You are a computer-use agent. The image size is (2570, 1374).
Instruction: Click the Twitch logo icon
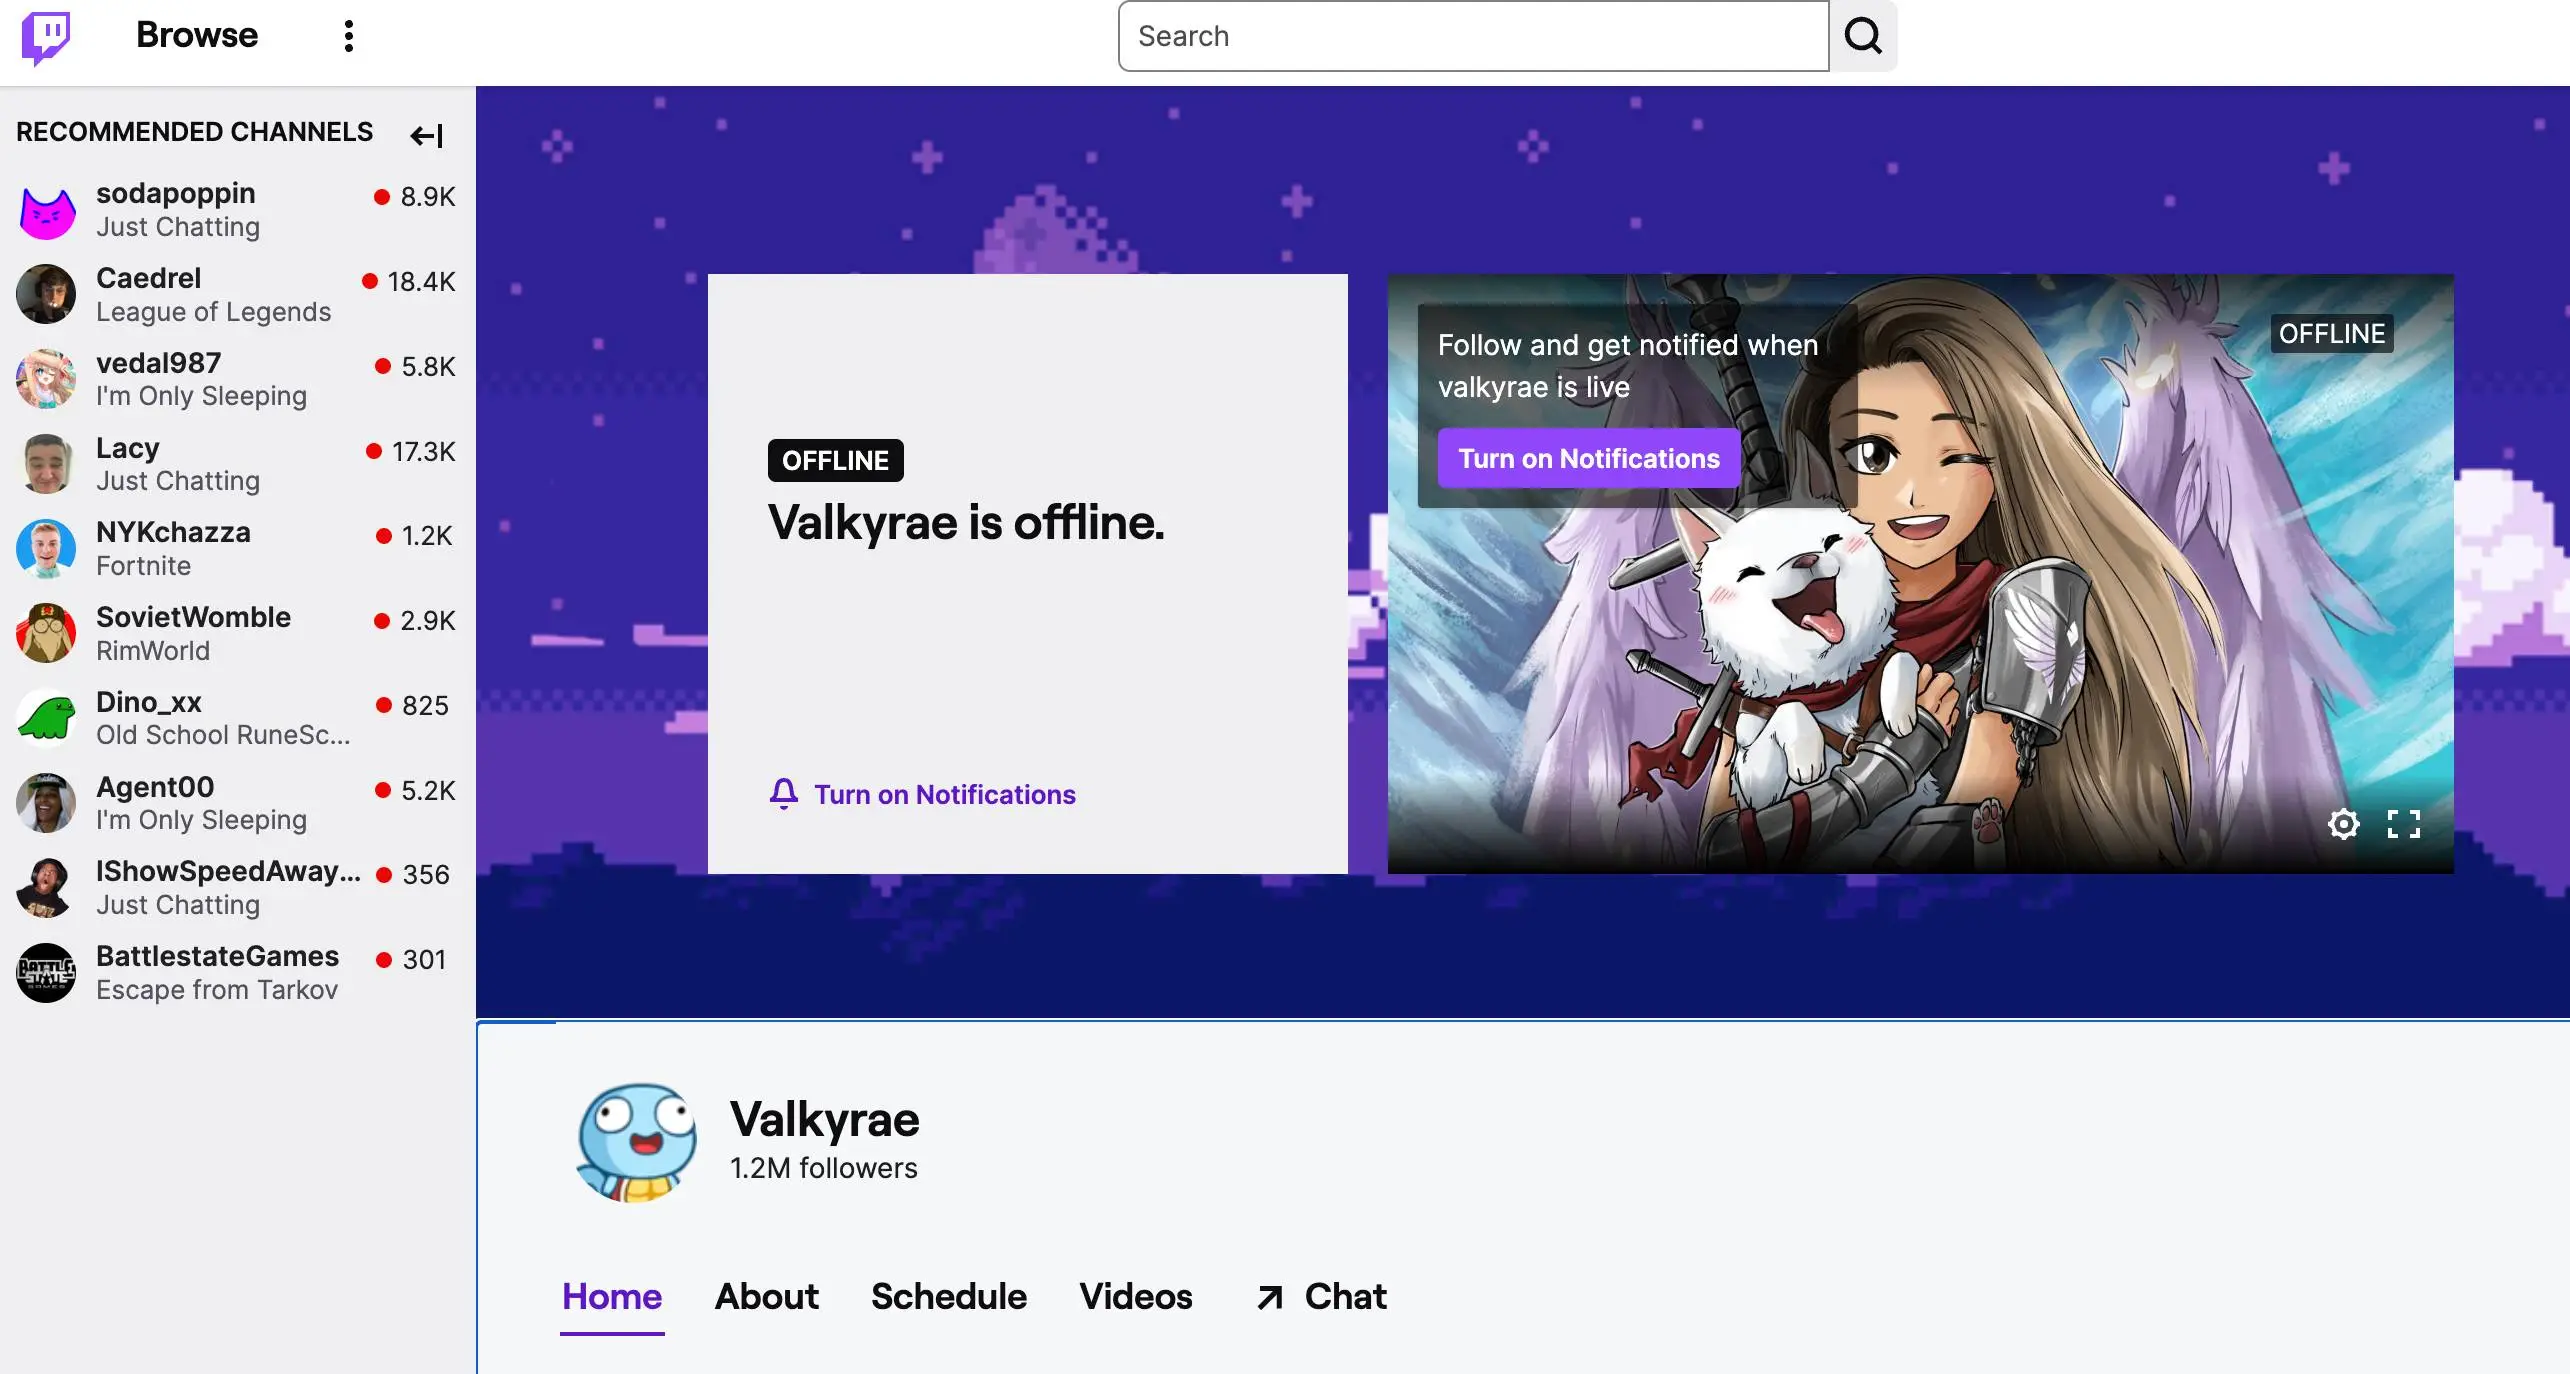(x=45, y=36)
